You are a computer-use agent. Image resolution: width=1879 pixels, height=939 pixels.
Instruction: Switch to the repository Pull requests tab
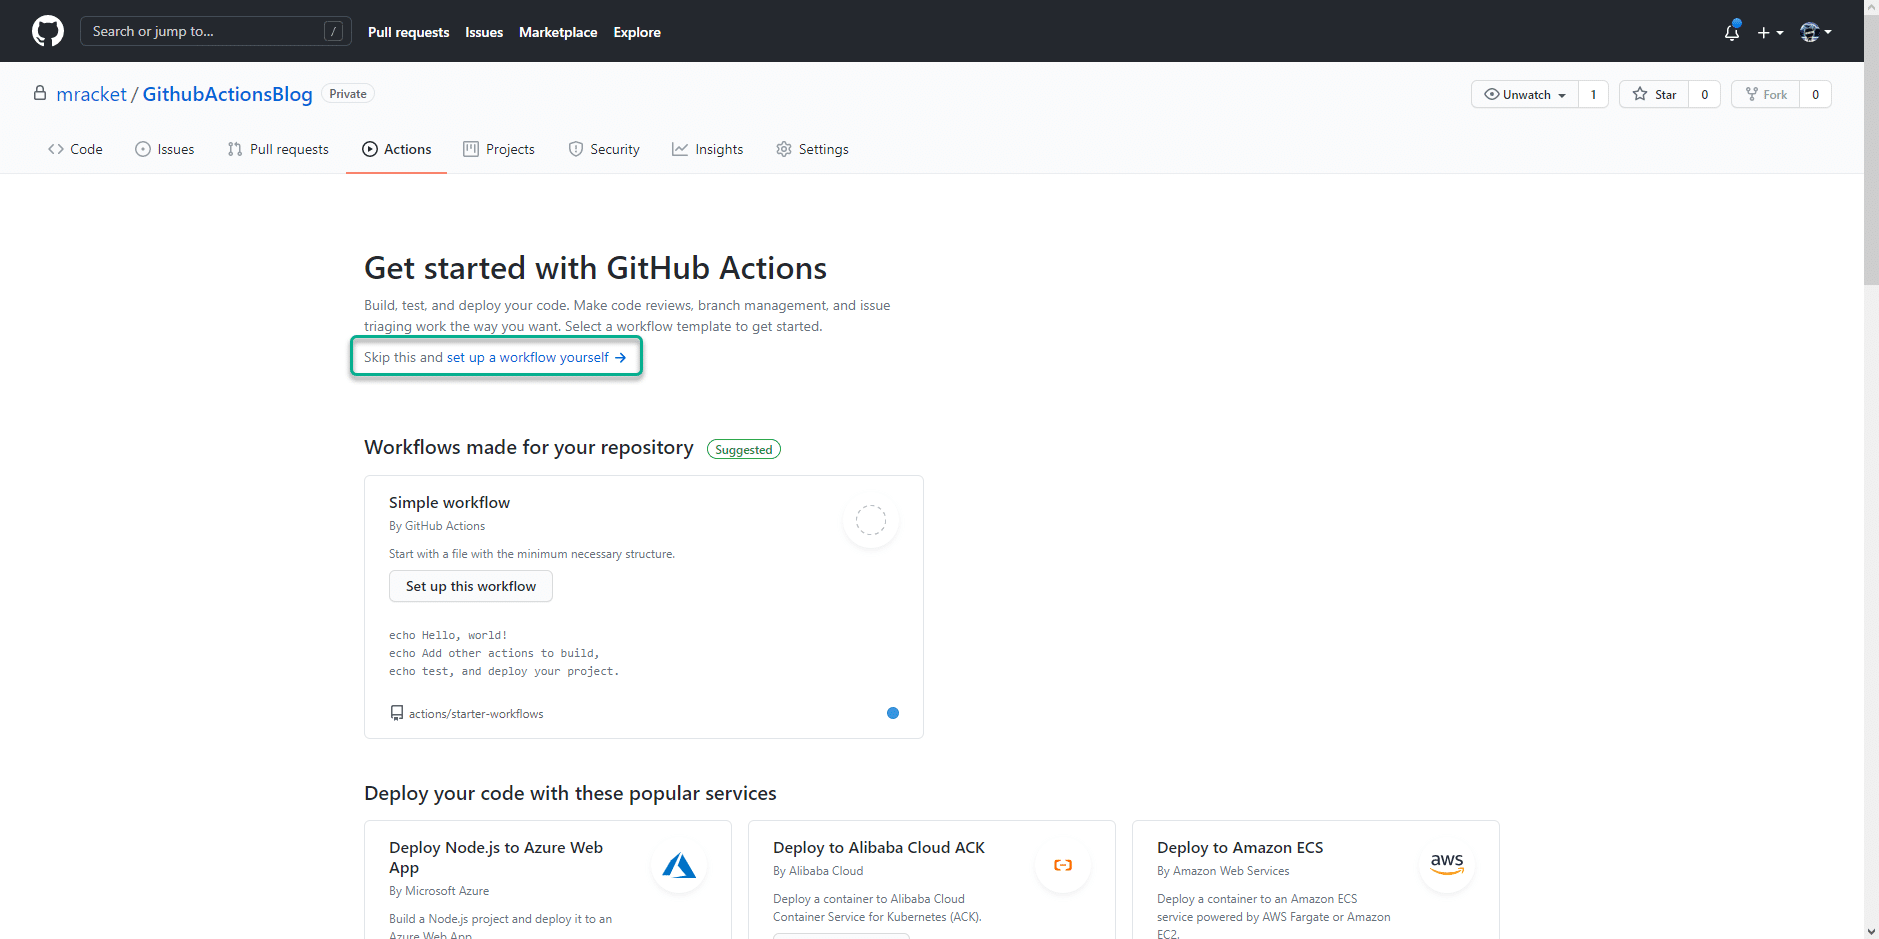(x=278, y=149)
